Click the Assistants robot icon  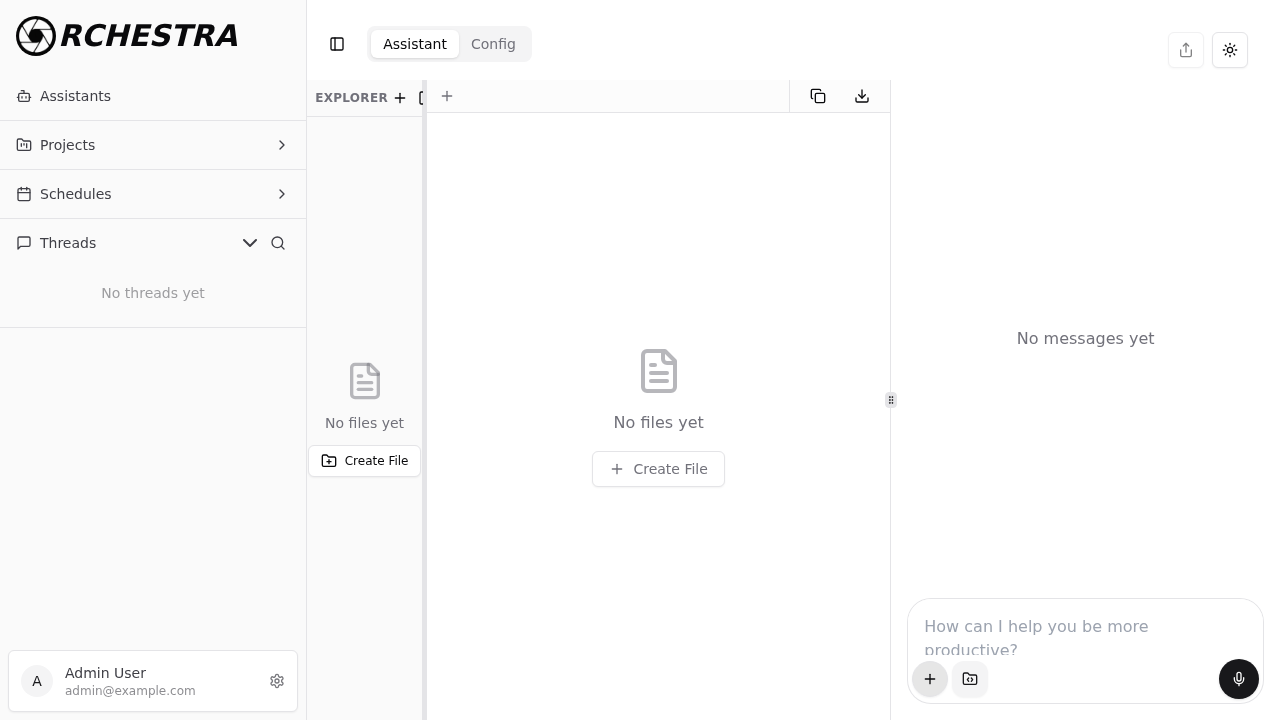24,96
